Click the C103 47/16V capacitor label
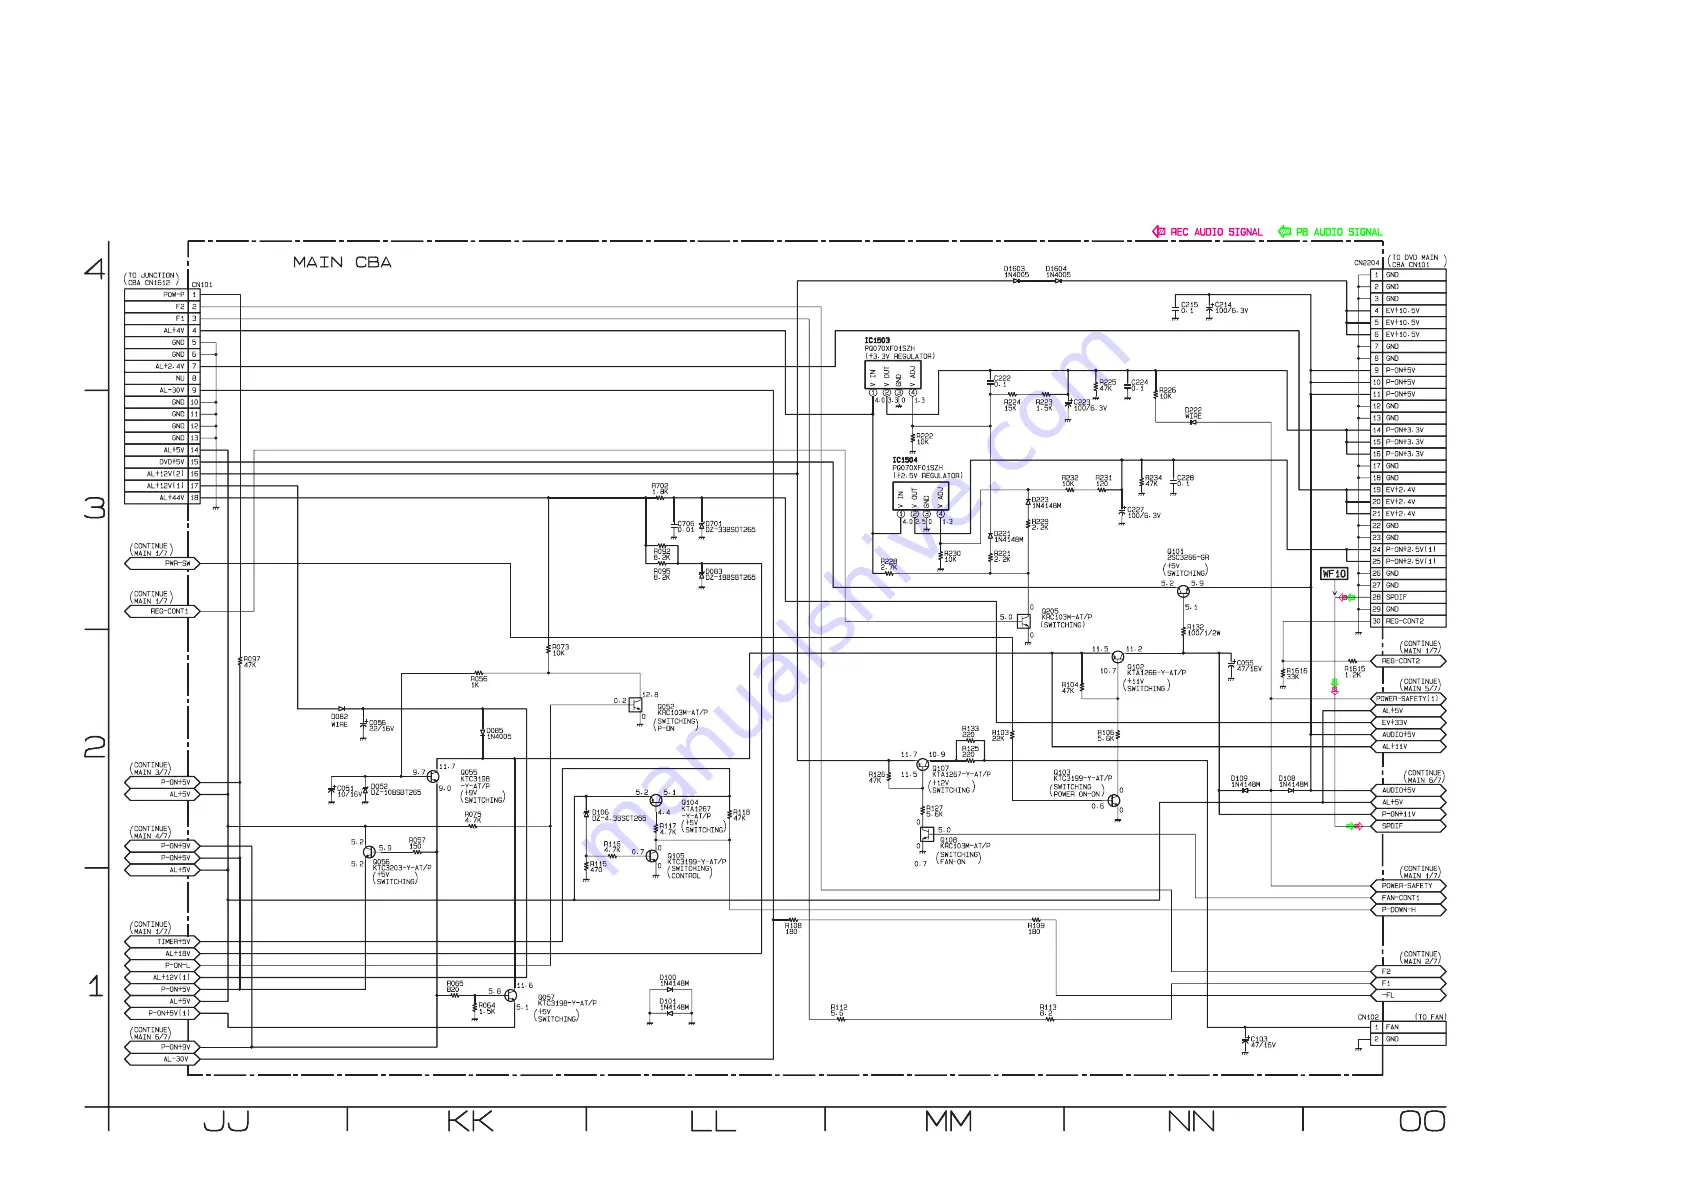Viewport: 1701px width, 1191px height. pos(1263,1042)
